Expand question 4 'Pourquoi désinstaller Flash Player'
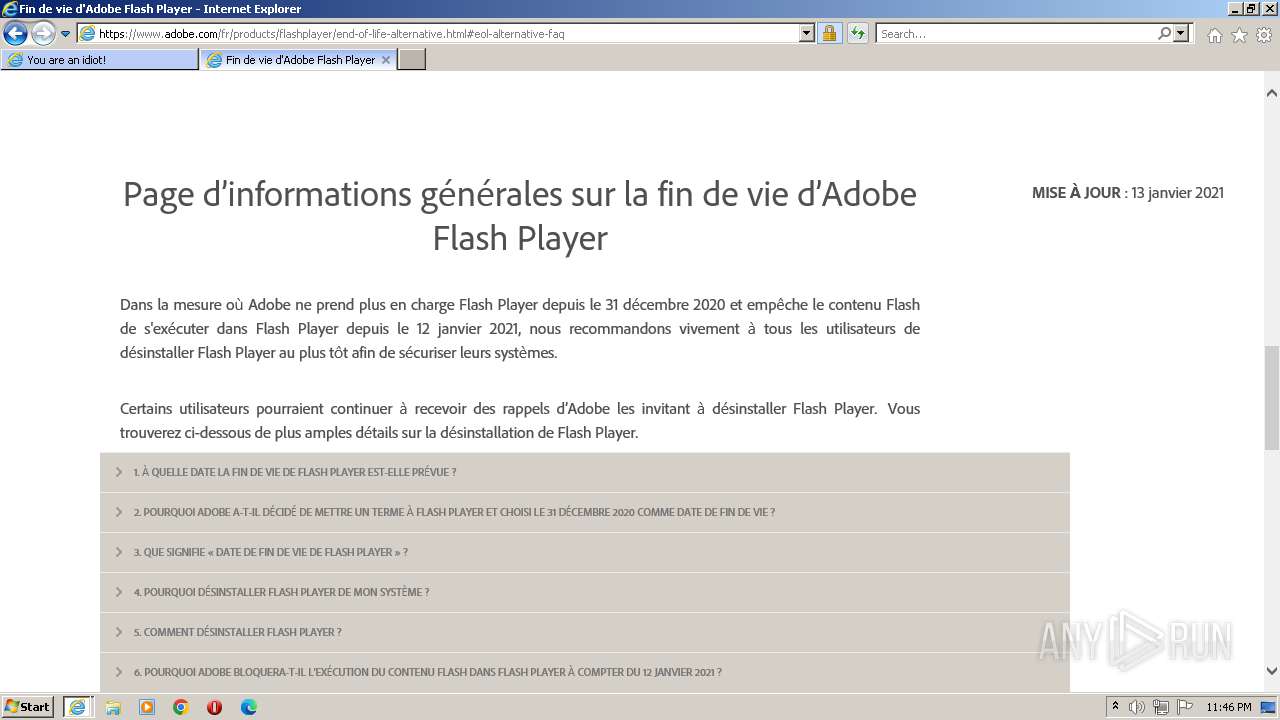This screenshot has width=1280, height=720. coord(585,592)
